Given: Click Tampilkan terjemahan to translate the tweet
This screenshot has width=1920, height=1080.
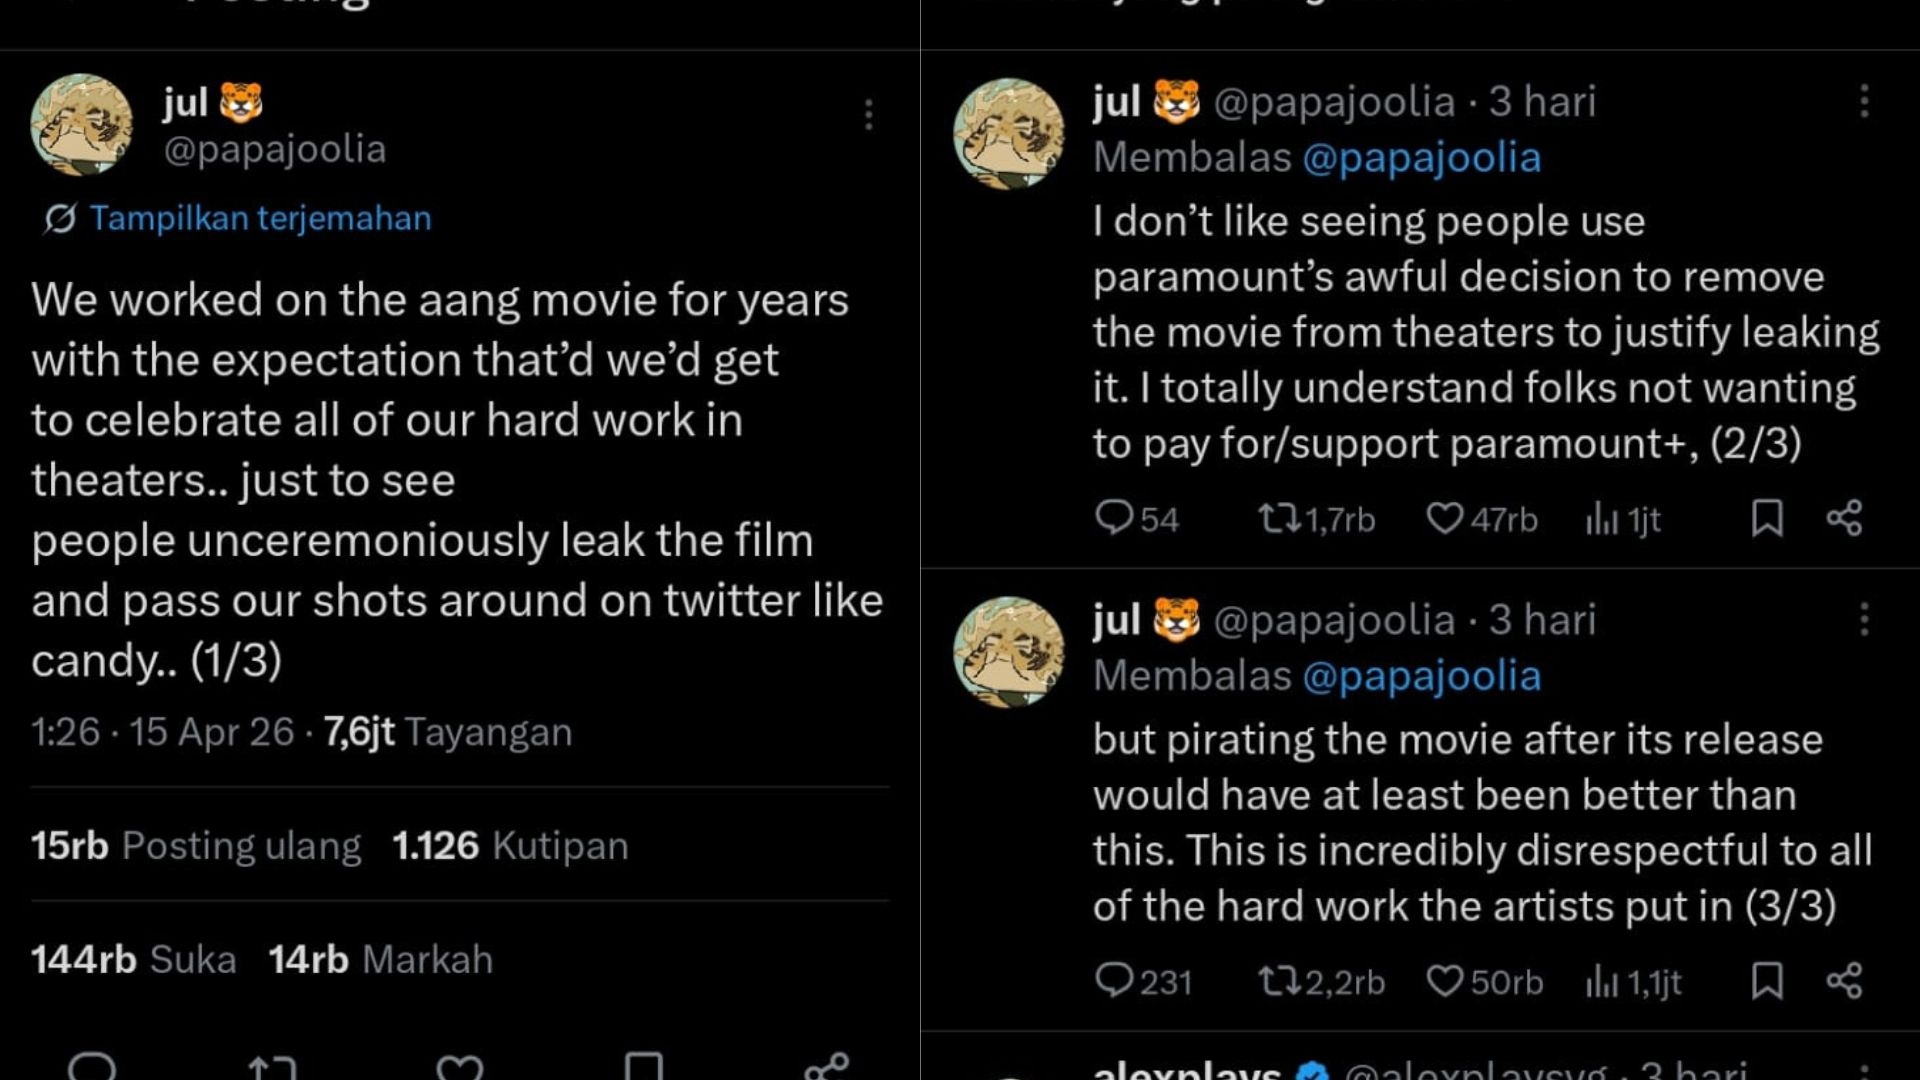Looking at the screenshot, I should [x=260, y=218].
